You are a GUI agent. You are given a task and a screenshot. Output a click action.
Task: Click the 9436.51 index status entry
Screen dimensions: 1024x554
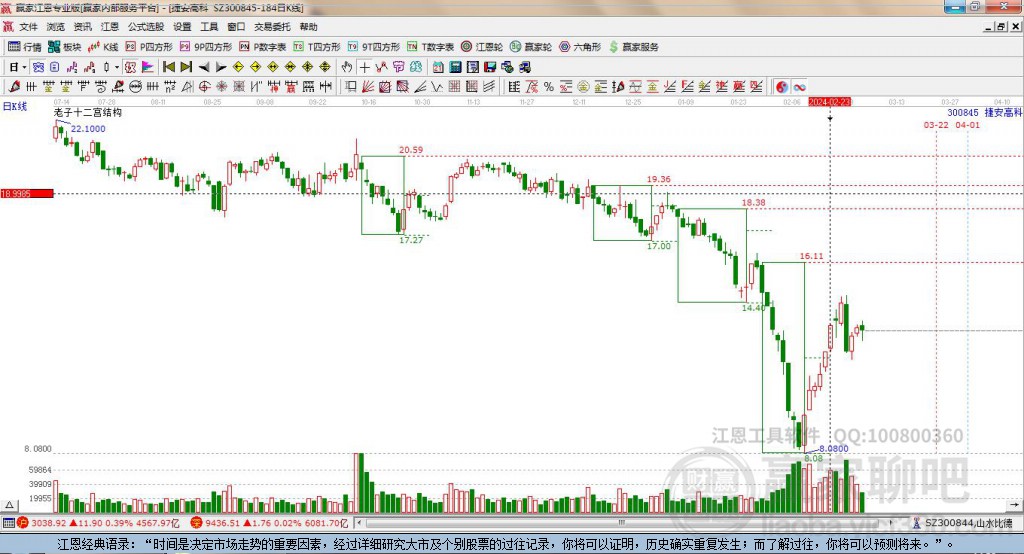tap(271, 523)
